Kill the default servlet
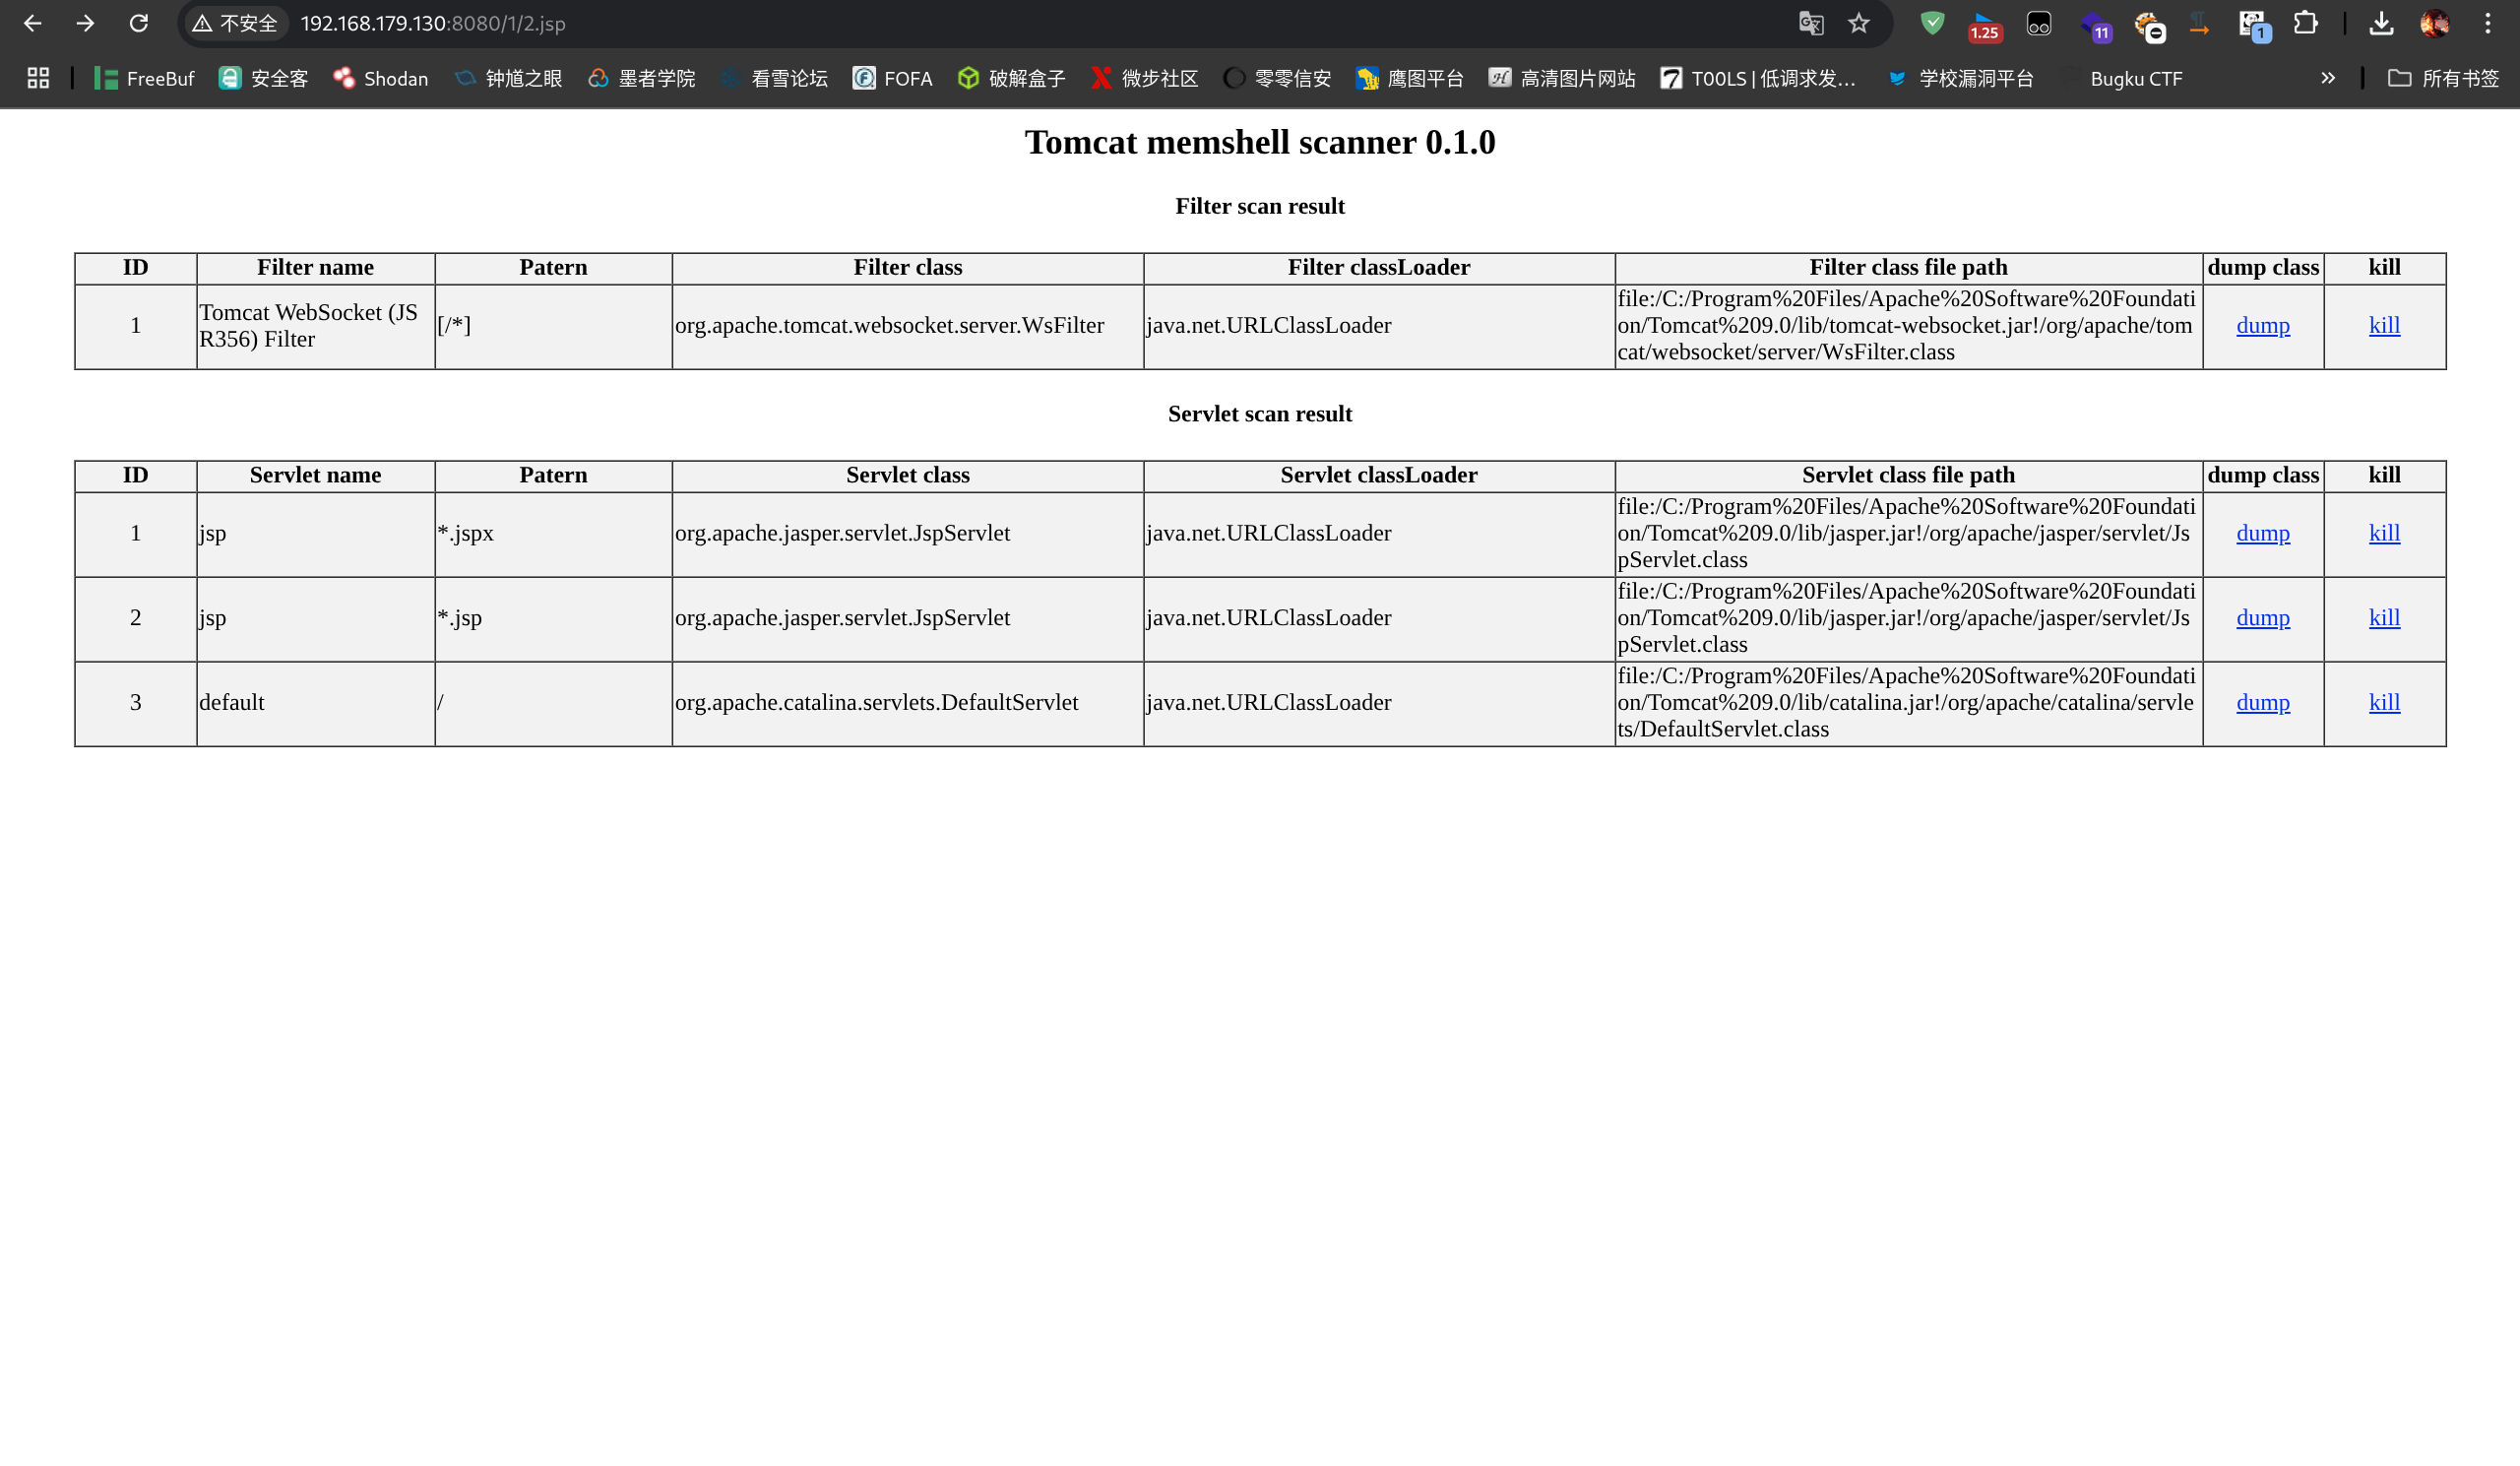Image resolution: width=2520 pixels, height=1466 pixels. [x=2384, y=702]
